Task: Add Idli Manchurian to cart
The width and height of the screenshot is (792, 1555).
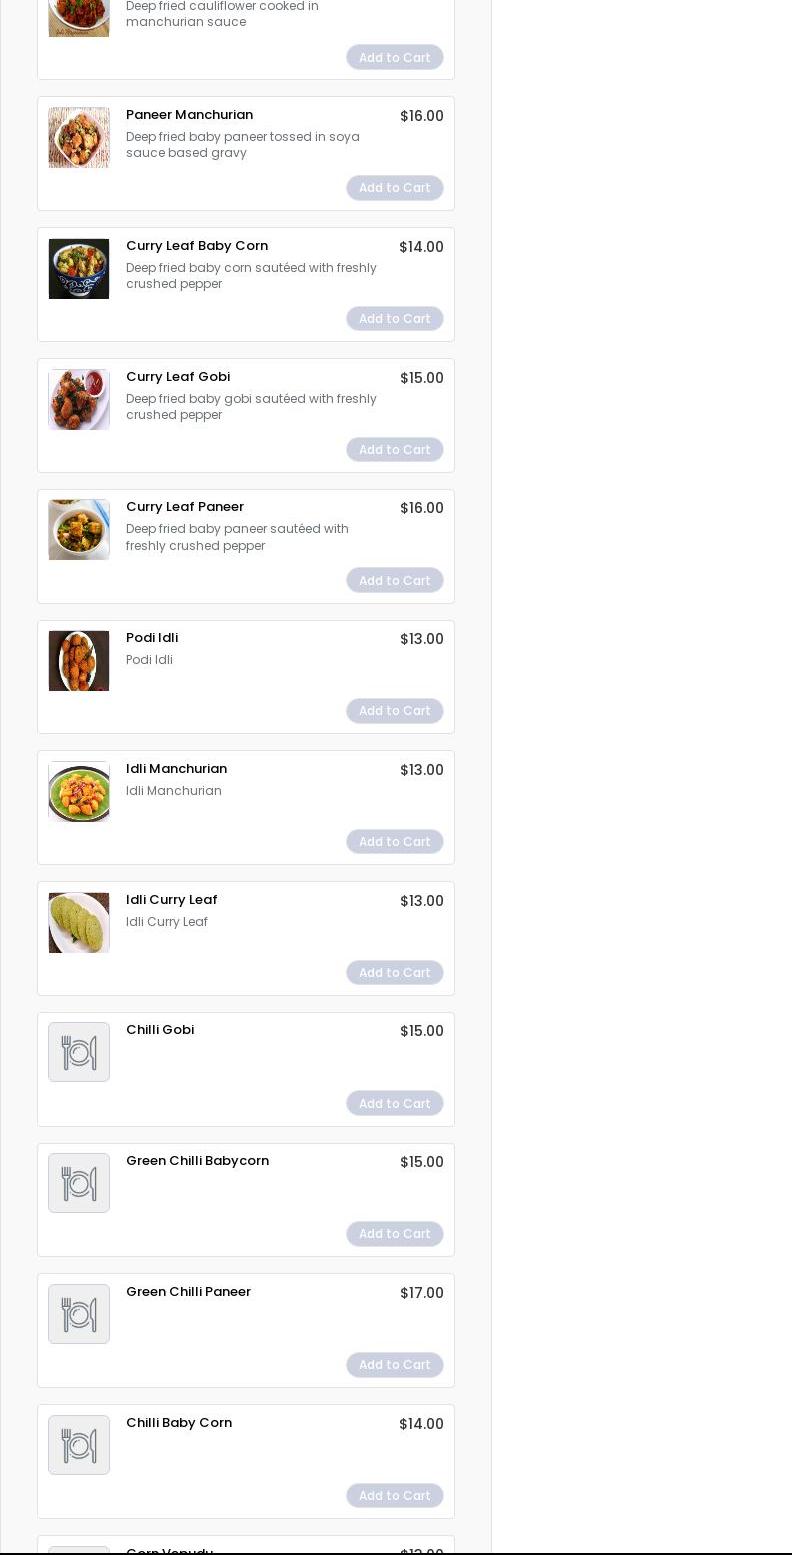Action: click(x=395, y=842)
